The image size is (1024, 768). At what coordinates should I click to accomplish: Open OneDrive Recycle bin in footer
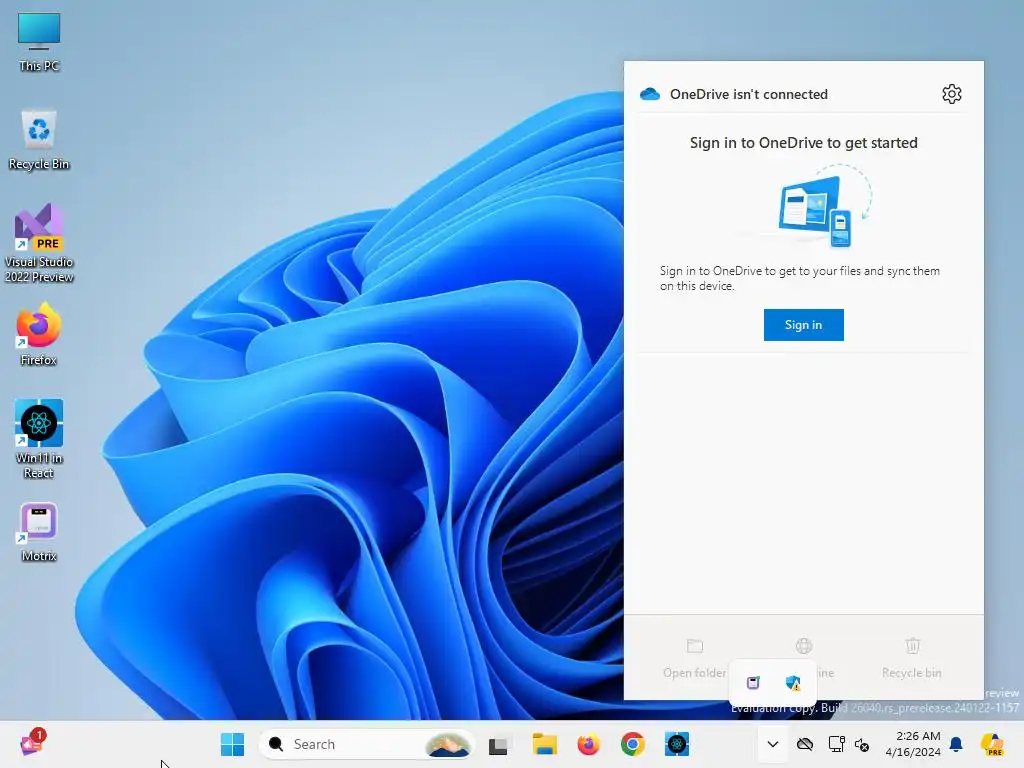click(912, 658)
